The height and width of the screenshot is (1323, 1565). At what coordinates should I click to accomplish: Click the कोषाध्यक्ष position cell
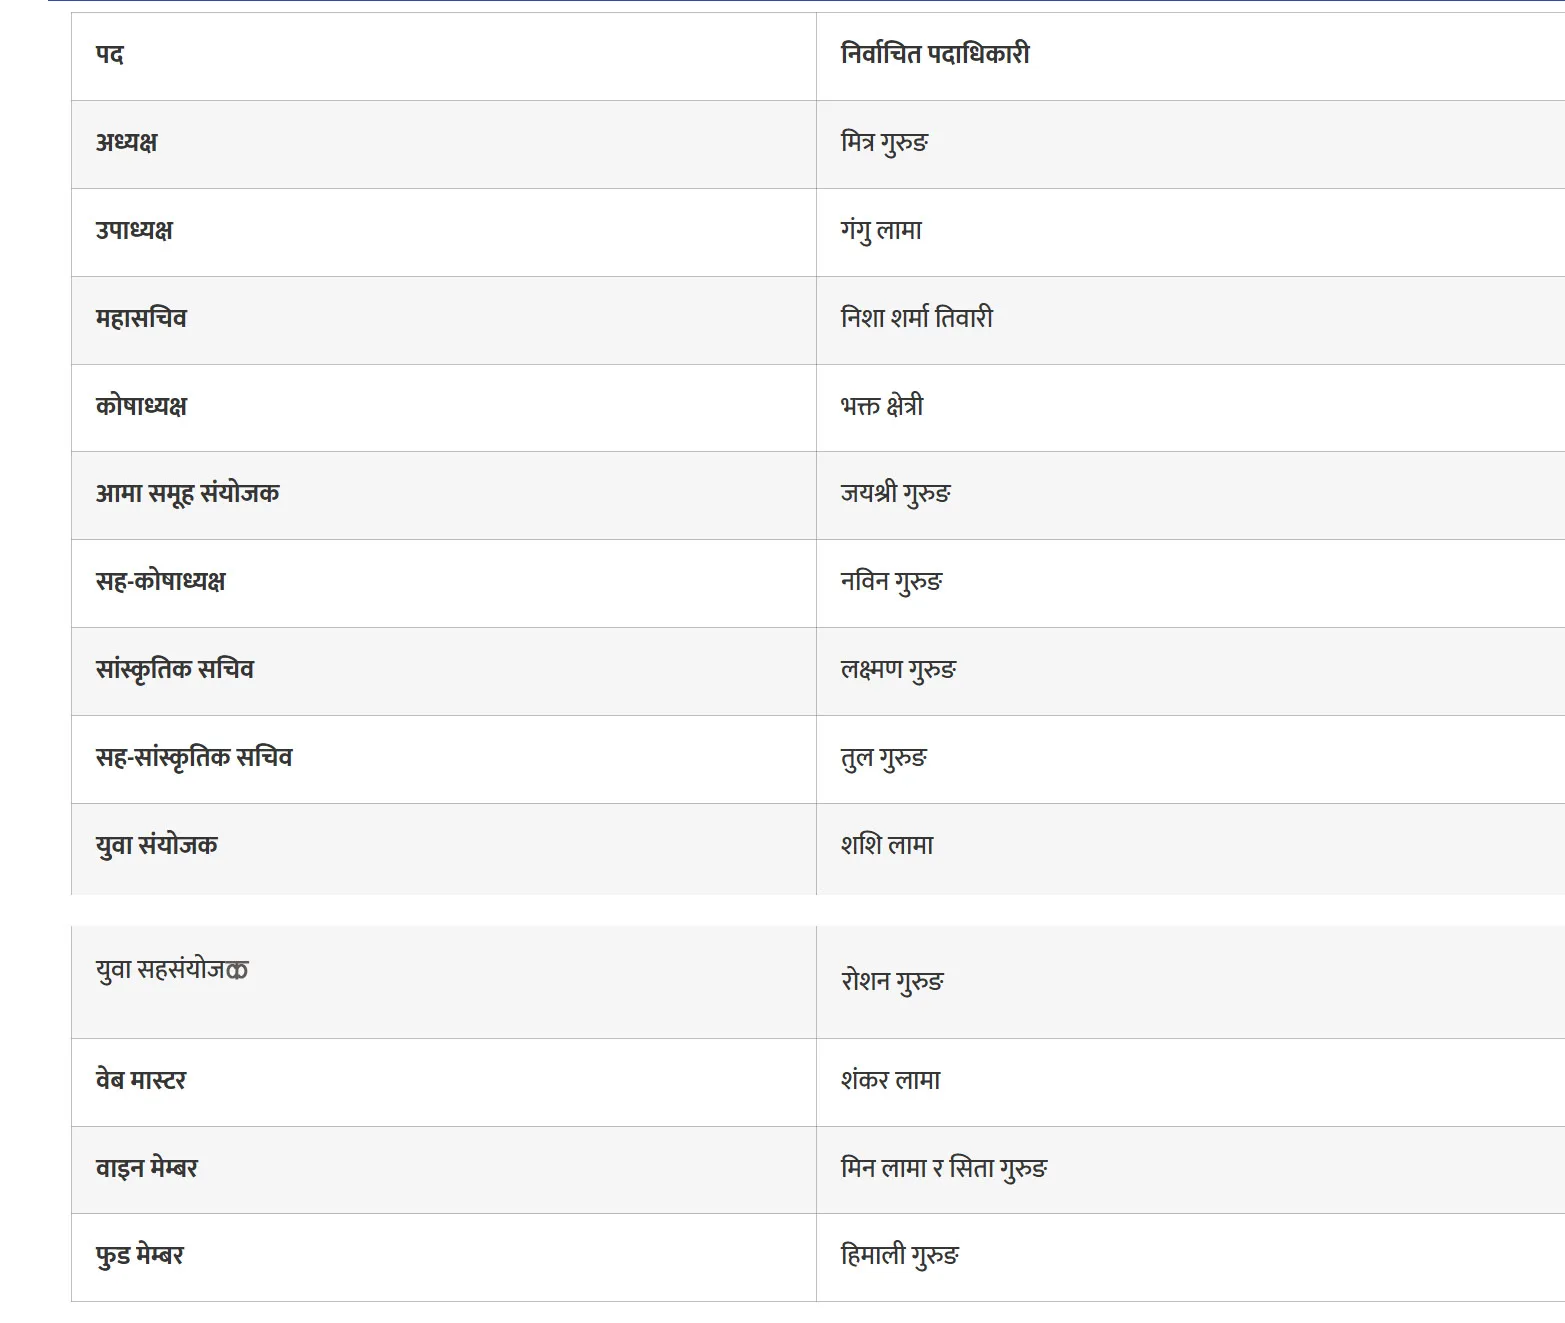pyautogui.click(x=141, y=407)
